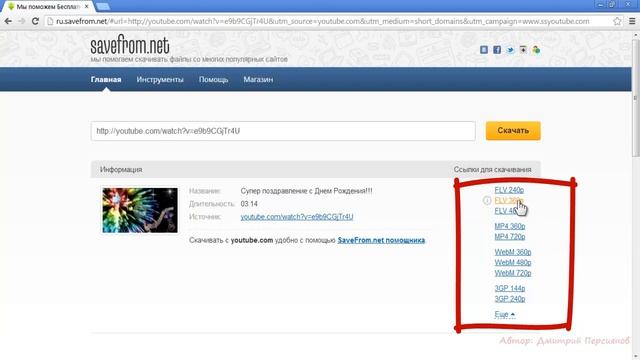The image size is (640, 360).
Task: Click the green and yellow share icon
Action: 536,50
